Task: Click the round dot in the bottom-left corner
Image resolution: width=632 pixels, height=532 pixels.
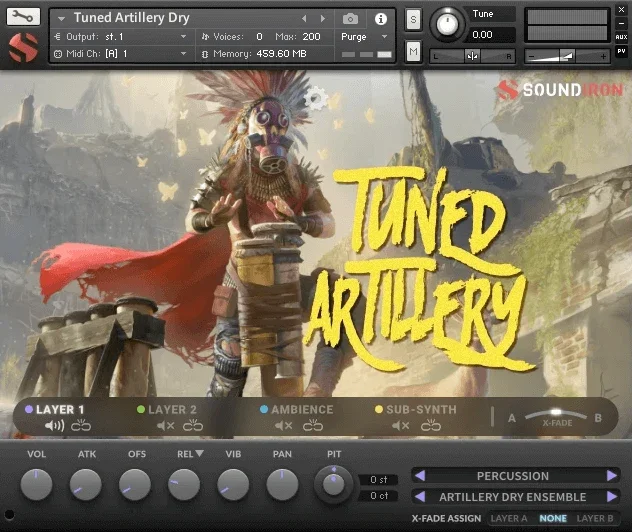Action: [9, 514]
